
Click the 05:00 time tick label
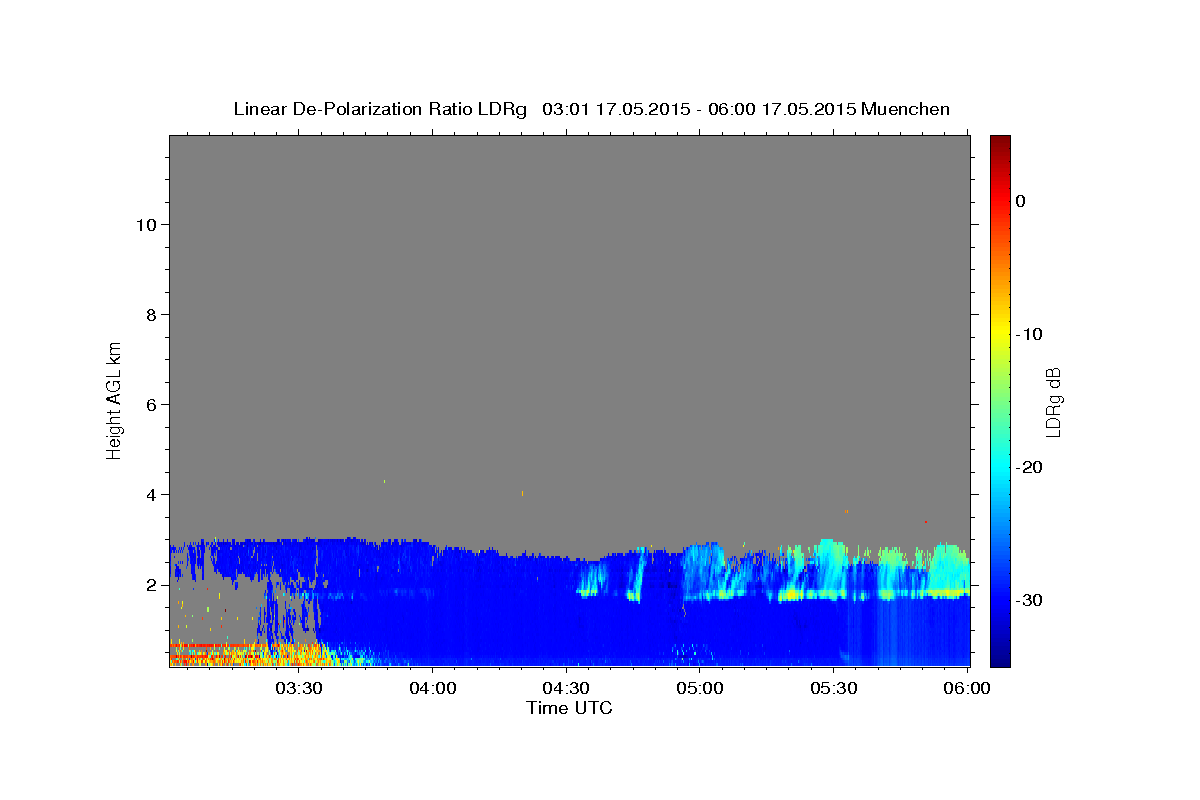coord(700,688)
